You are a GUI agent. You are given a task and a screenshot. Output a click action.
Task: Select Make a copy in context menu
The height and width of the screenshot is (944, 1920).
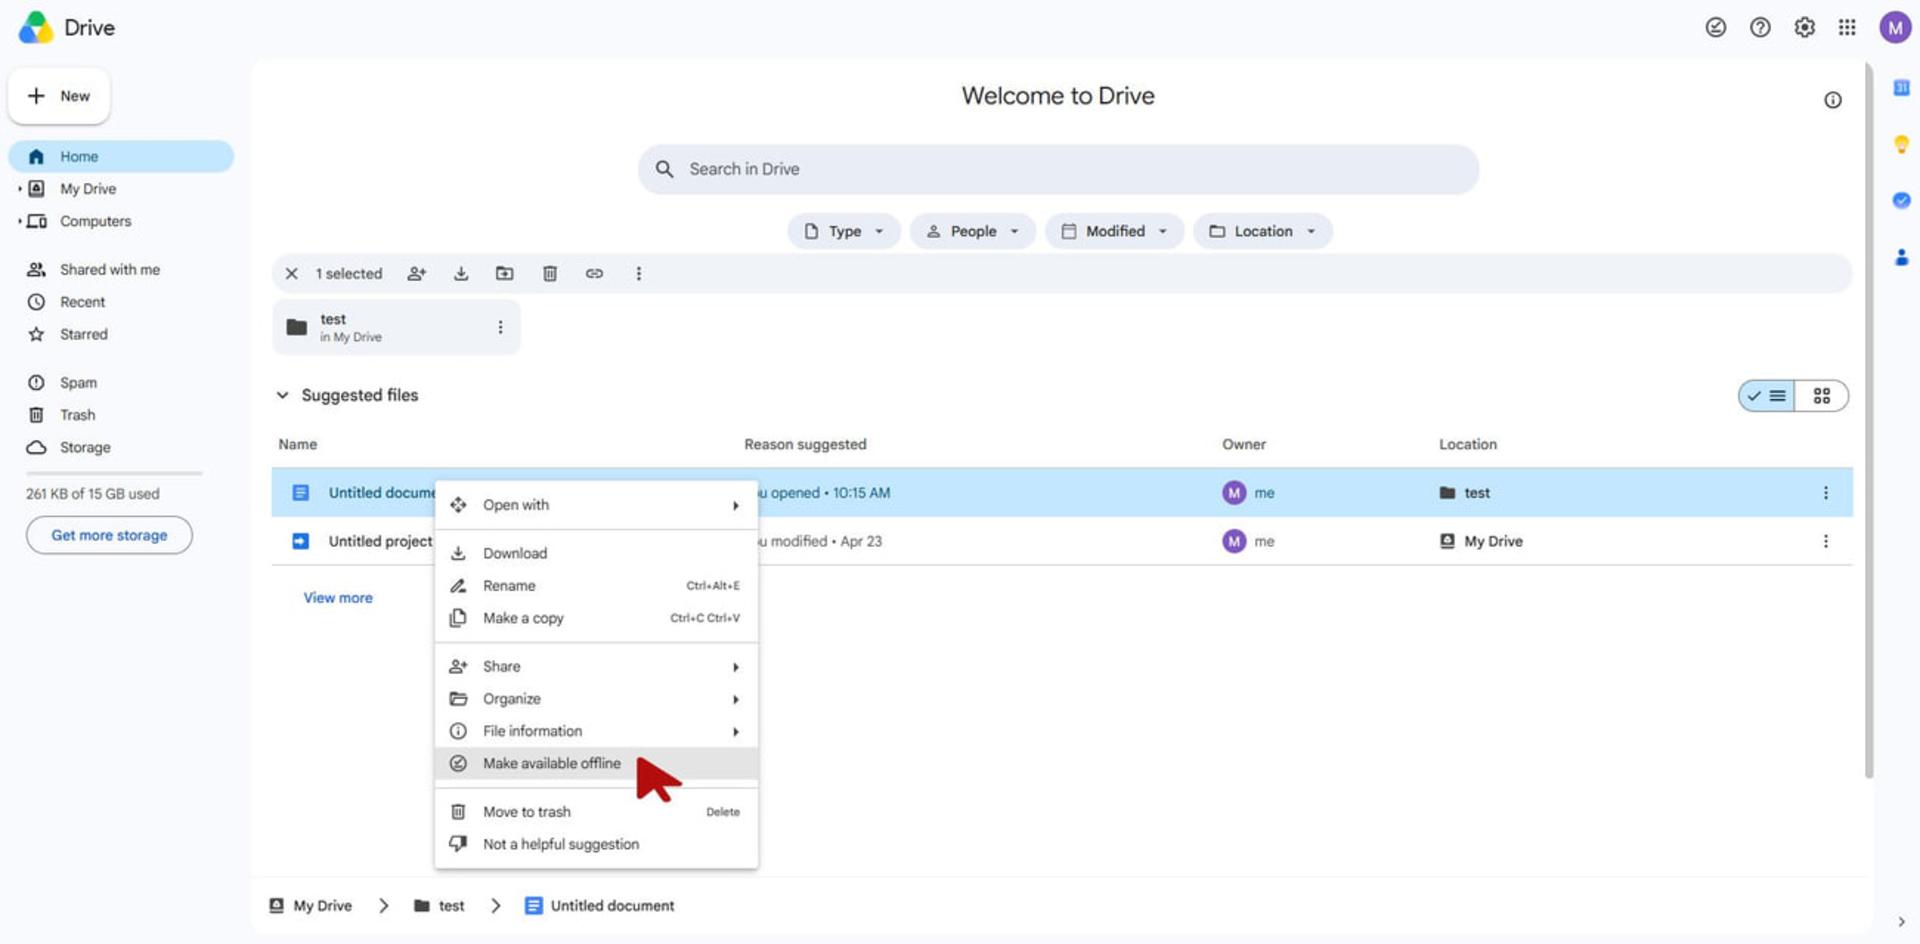596,618
